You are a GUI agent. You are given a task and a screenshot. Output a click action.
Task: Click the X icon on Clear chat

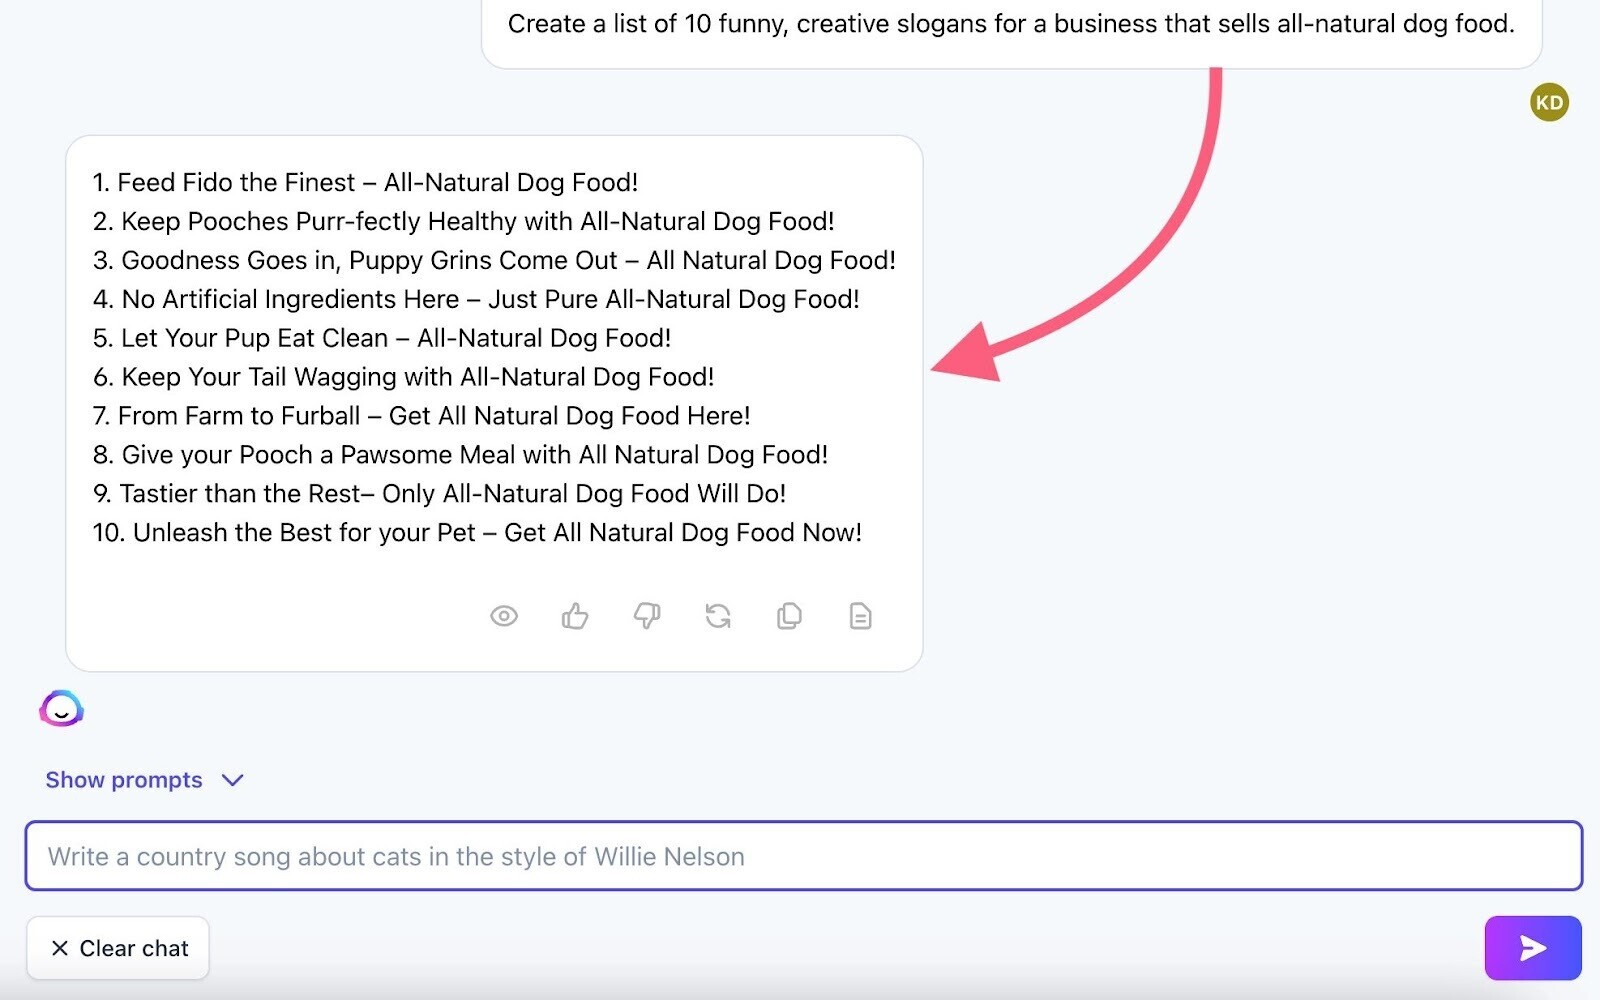click(60, 948)
